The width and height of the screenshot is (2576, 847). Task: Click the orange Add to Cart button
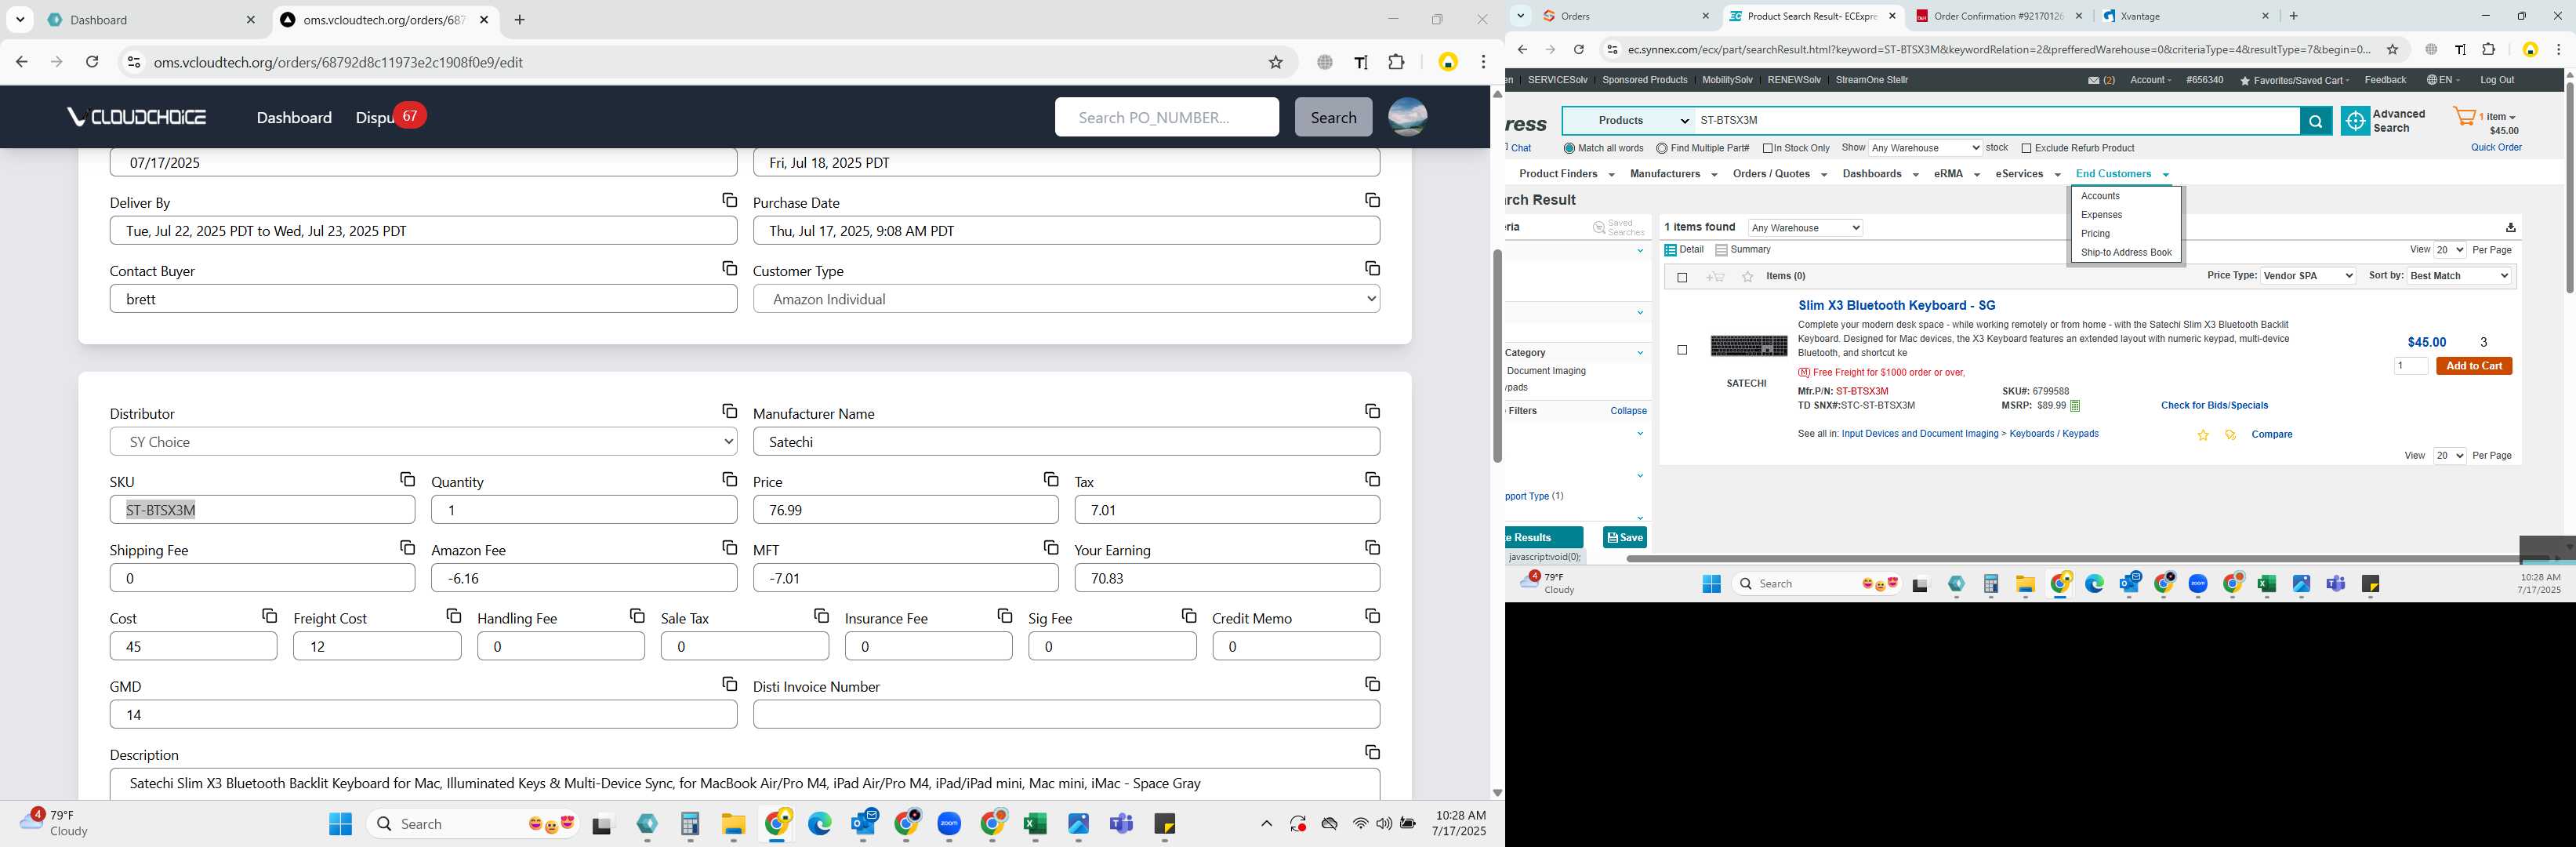[2474, 366]
